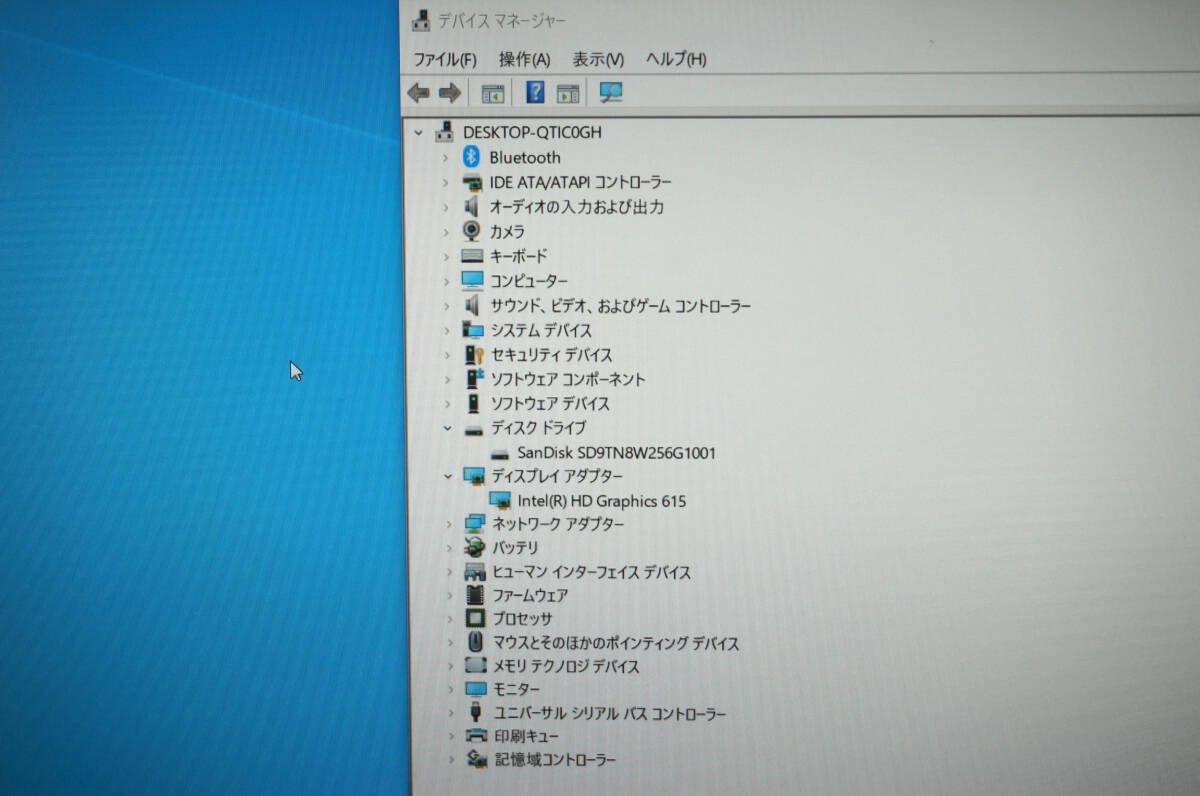Click the Bluetooth category icon
1200x796 pixels.
pyautogui.click(x=472, y=157)
